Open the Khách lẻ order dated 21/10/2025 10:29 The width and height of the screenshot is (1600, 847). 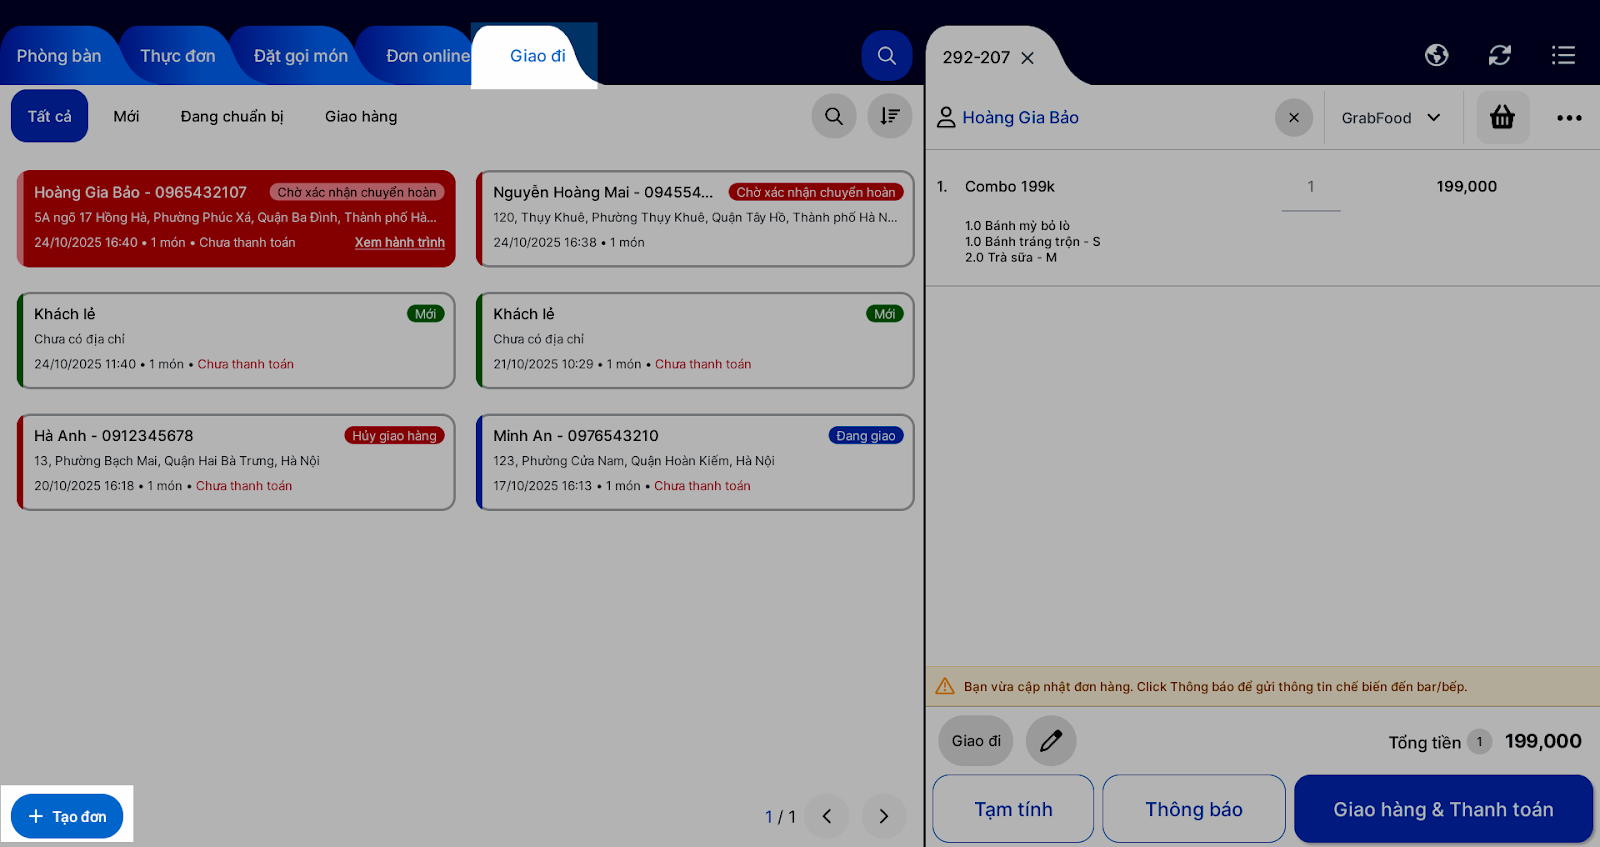click(x=695, y=340)
